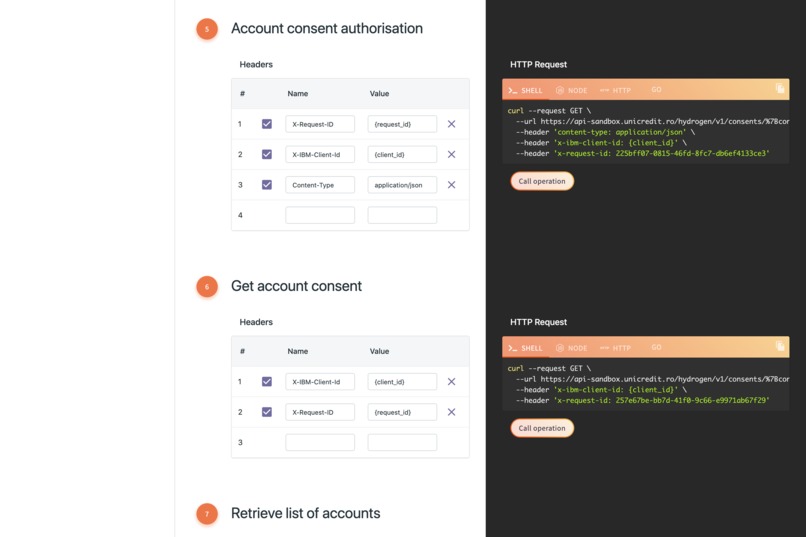Edit {request_id} value field in Get account consent
The height and width of the screenshot is (537, 806).
pos(402,412)
